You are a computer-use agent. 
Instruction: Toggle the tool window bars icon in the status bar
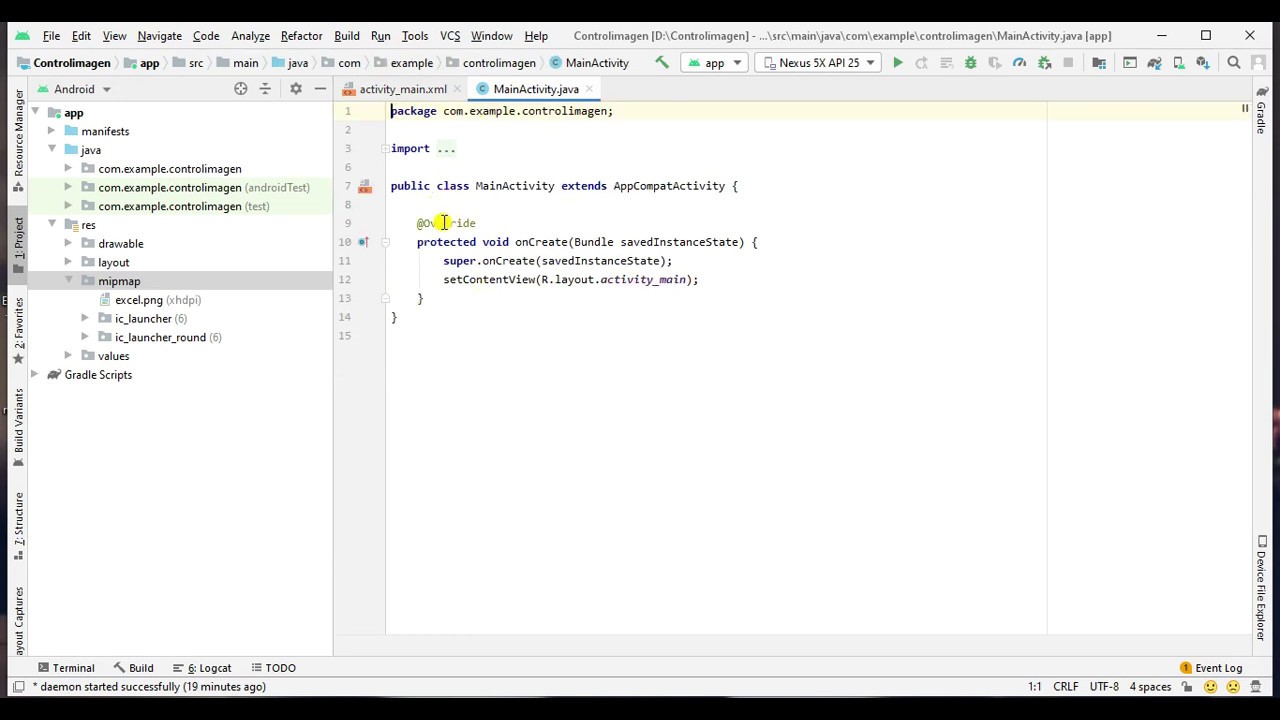(x=17, y=687)
